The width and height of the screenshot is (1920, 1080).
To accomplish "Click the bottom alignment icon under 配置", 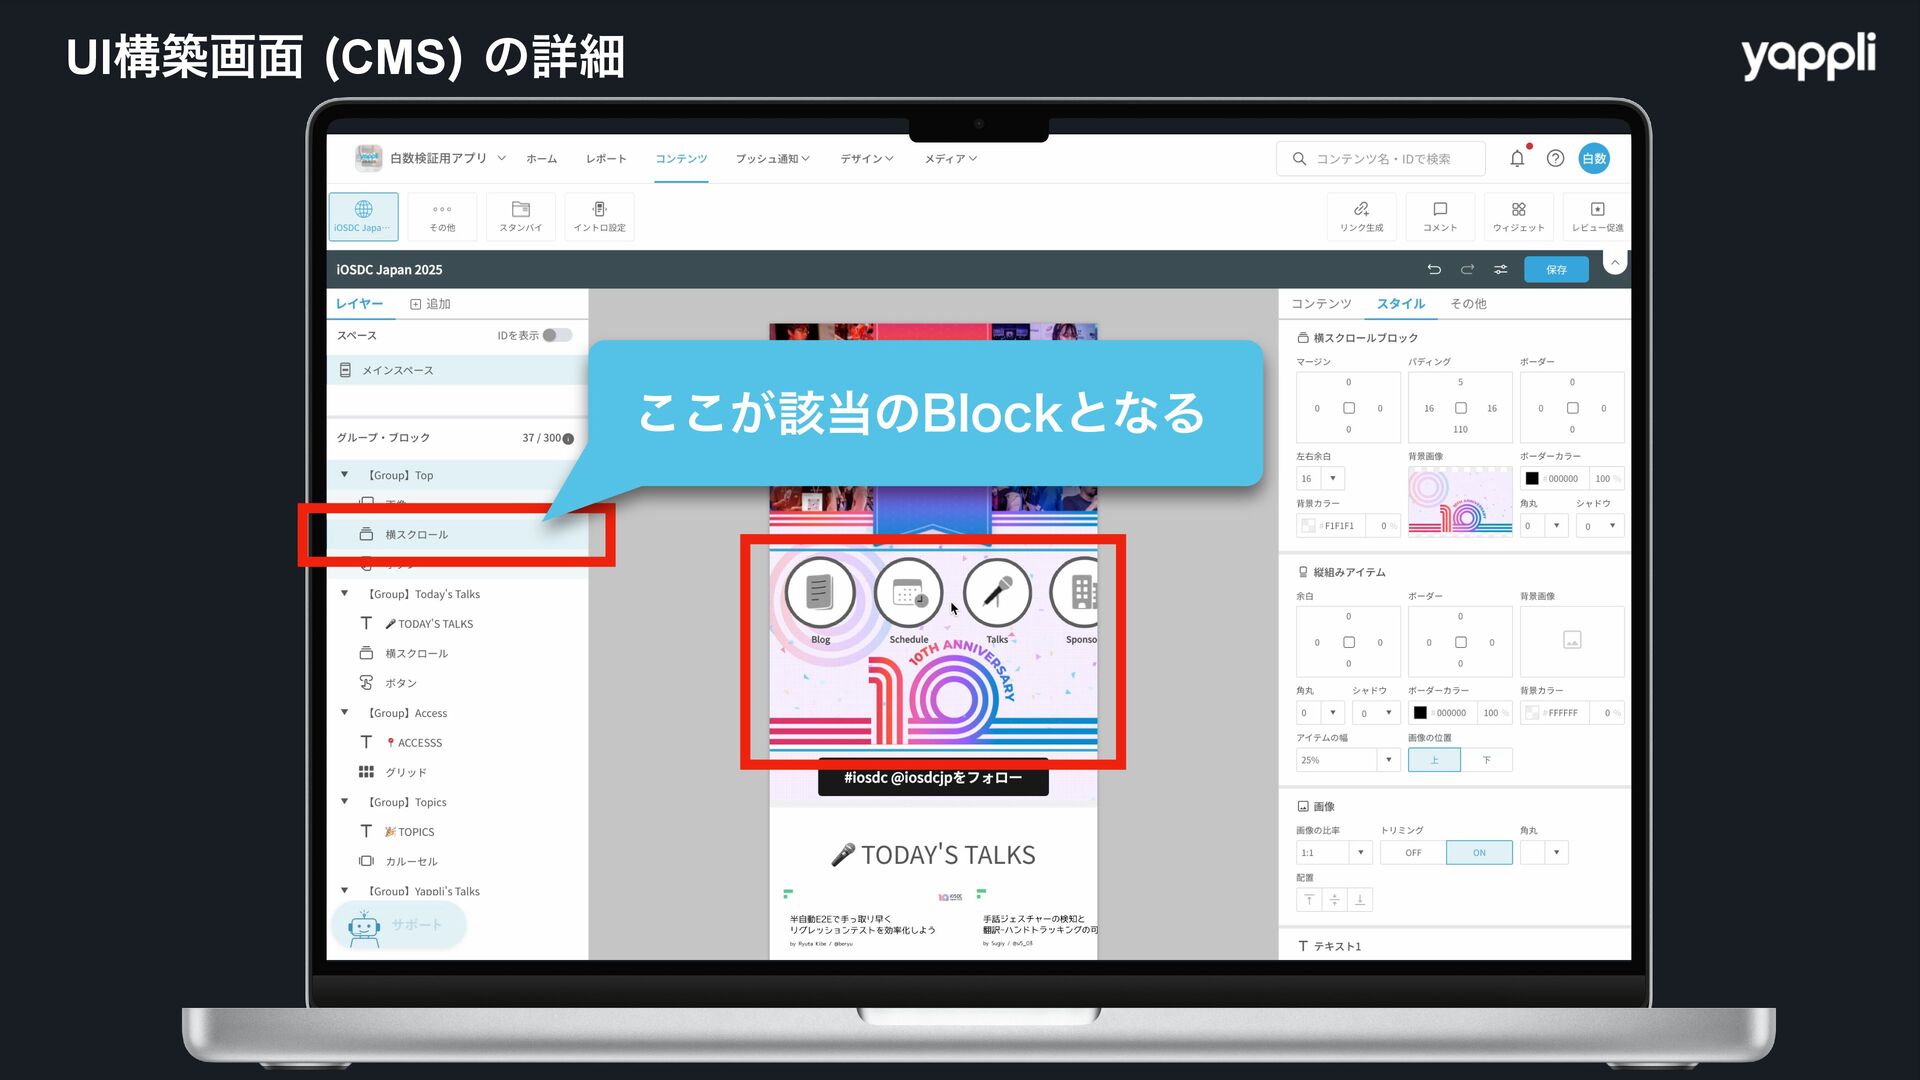I will pyautogui.click(x=1360, y=900).
